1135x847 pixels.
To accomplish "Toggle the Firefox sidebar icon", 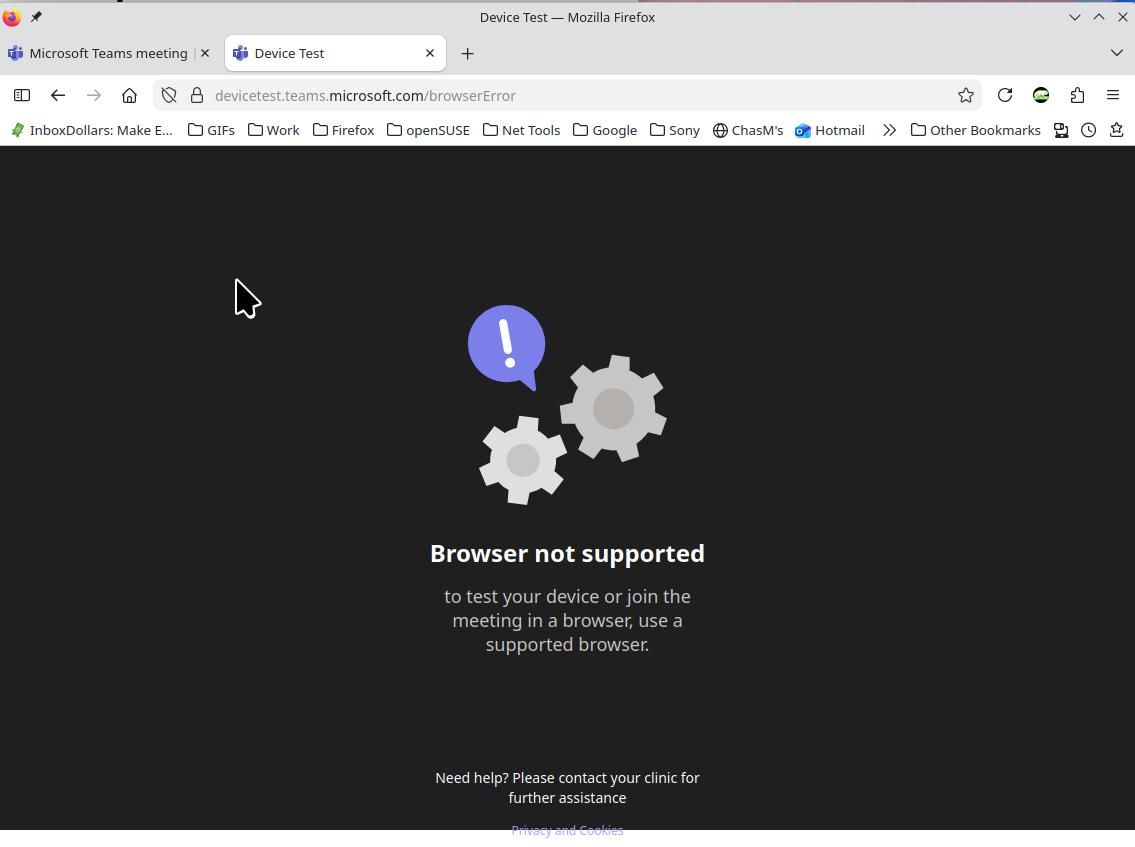I will tap(22, 95).
